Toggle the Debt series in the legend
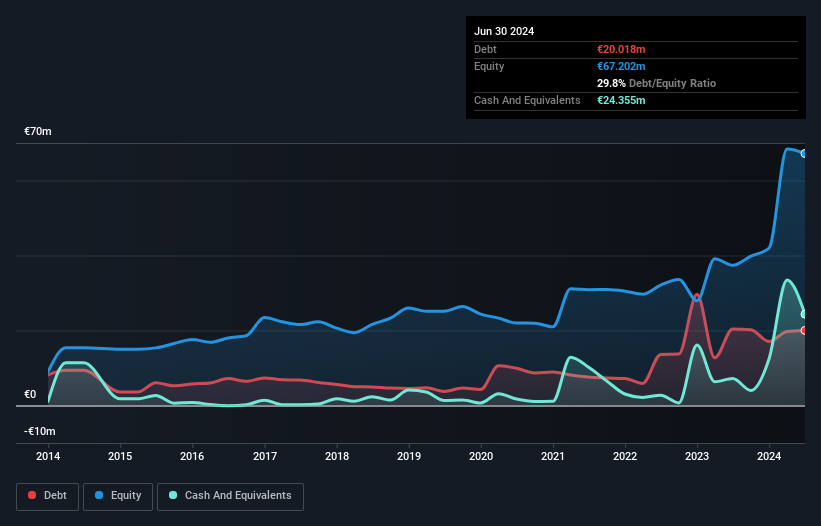Image resolution: width=821 pixels, height=526 pixels. point(46,495)
